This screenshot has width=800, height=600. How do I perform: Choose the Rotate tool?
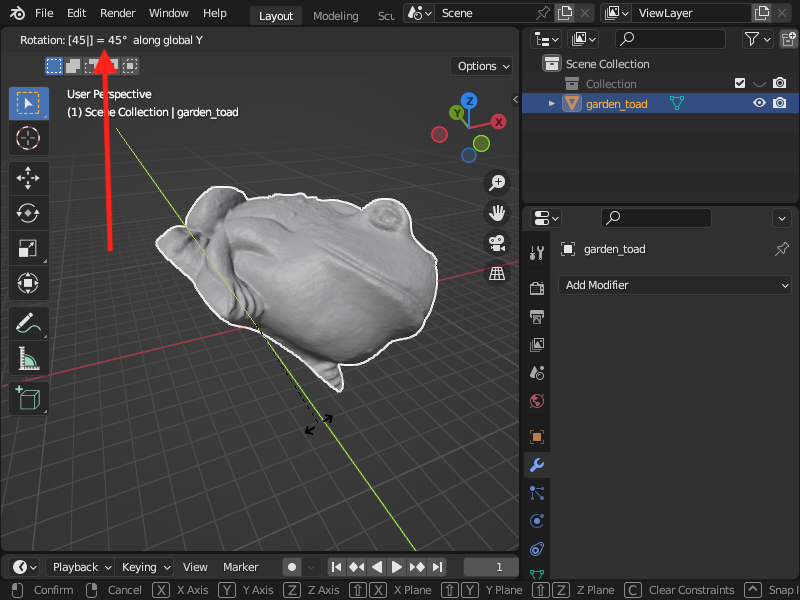coord(29,213)
